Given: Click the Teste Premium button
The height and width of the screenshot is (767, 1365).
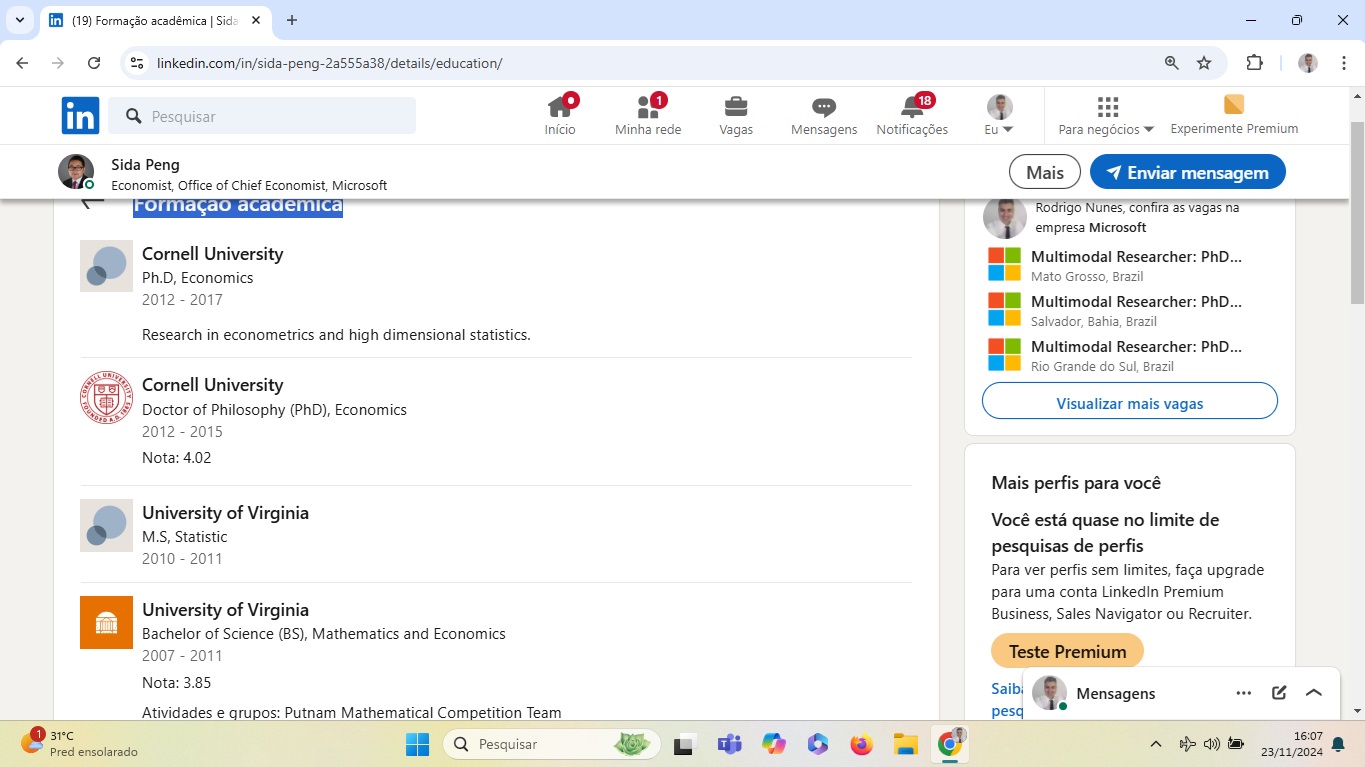Looking at the screenshot, I should (x=1067, y=651).
